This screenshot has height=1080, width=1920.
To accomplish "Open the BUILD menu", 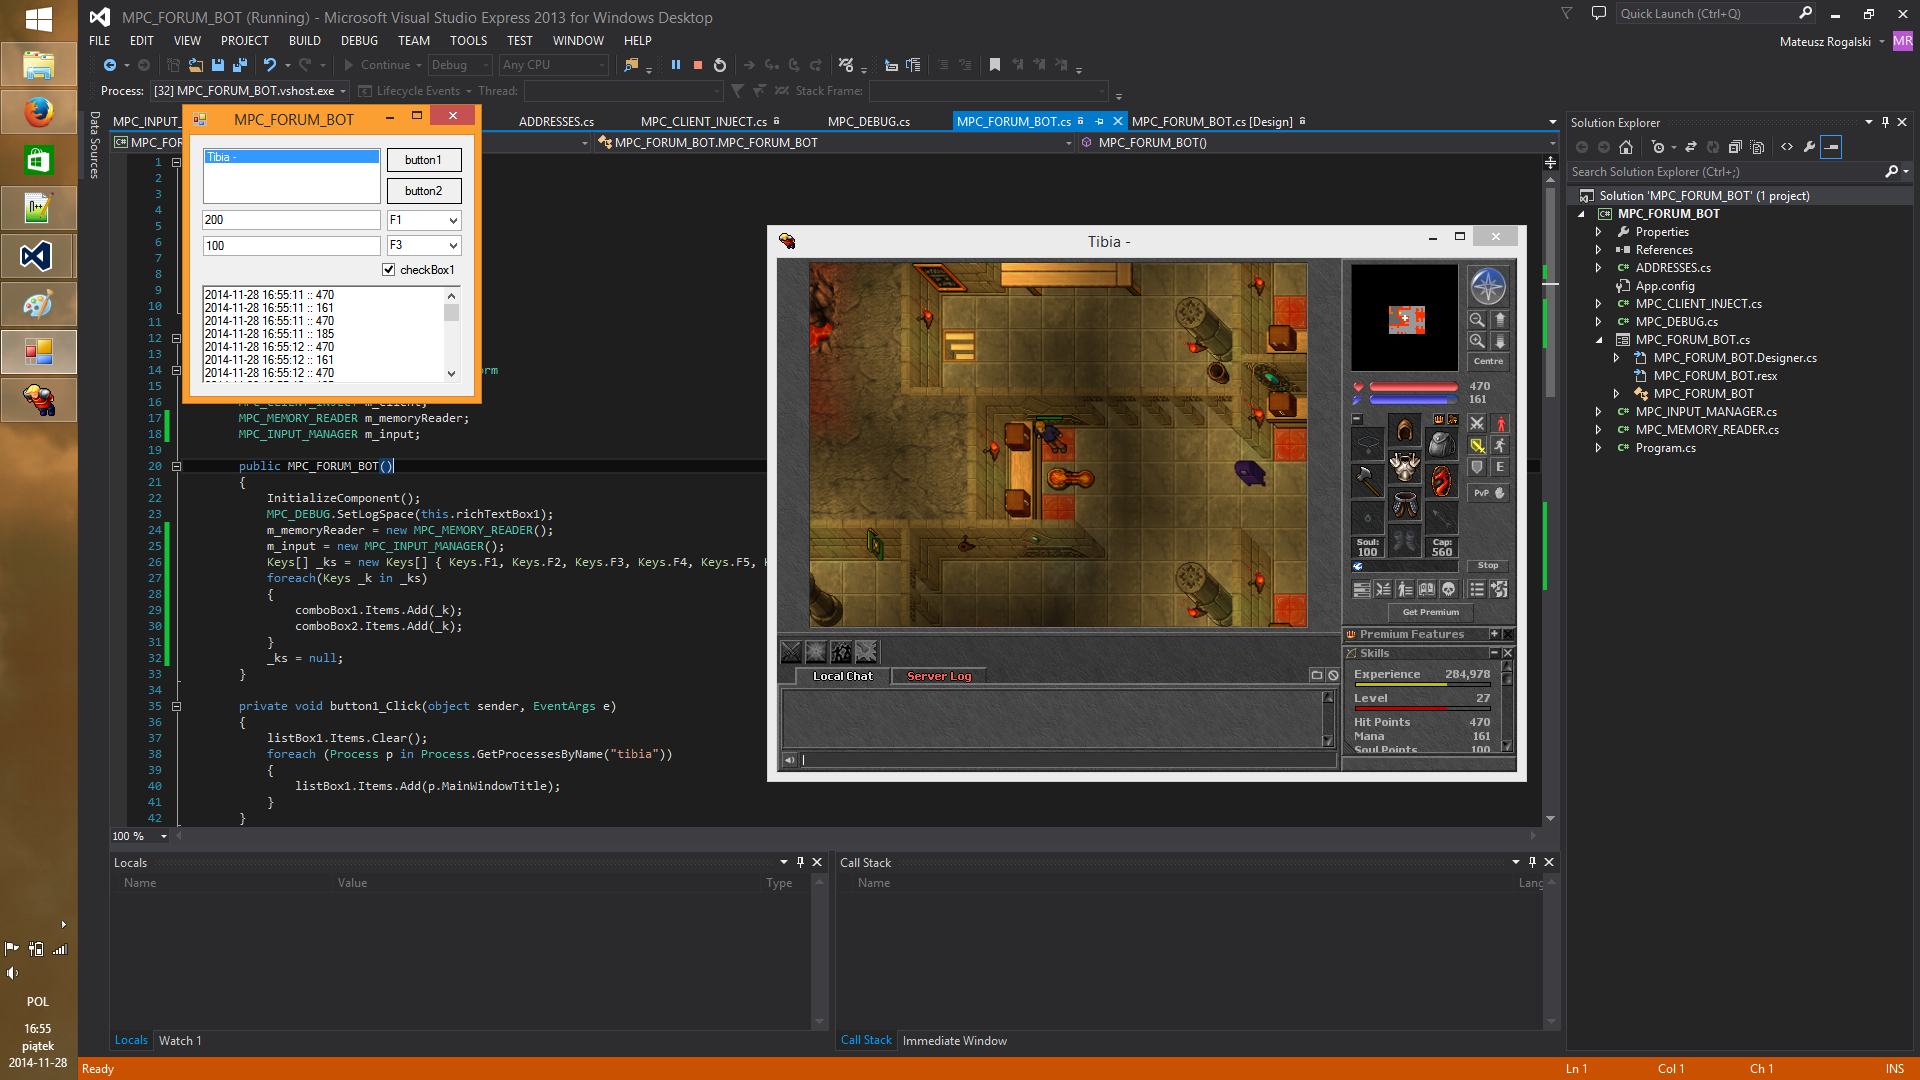I will coord(305,41).
